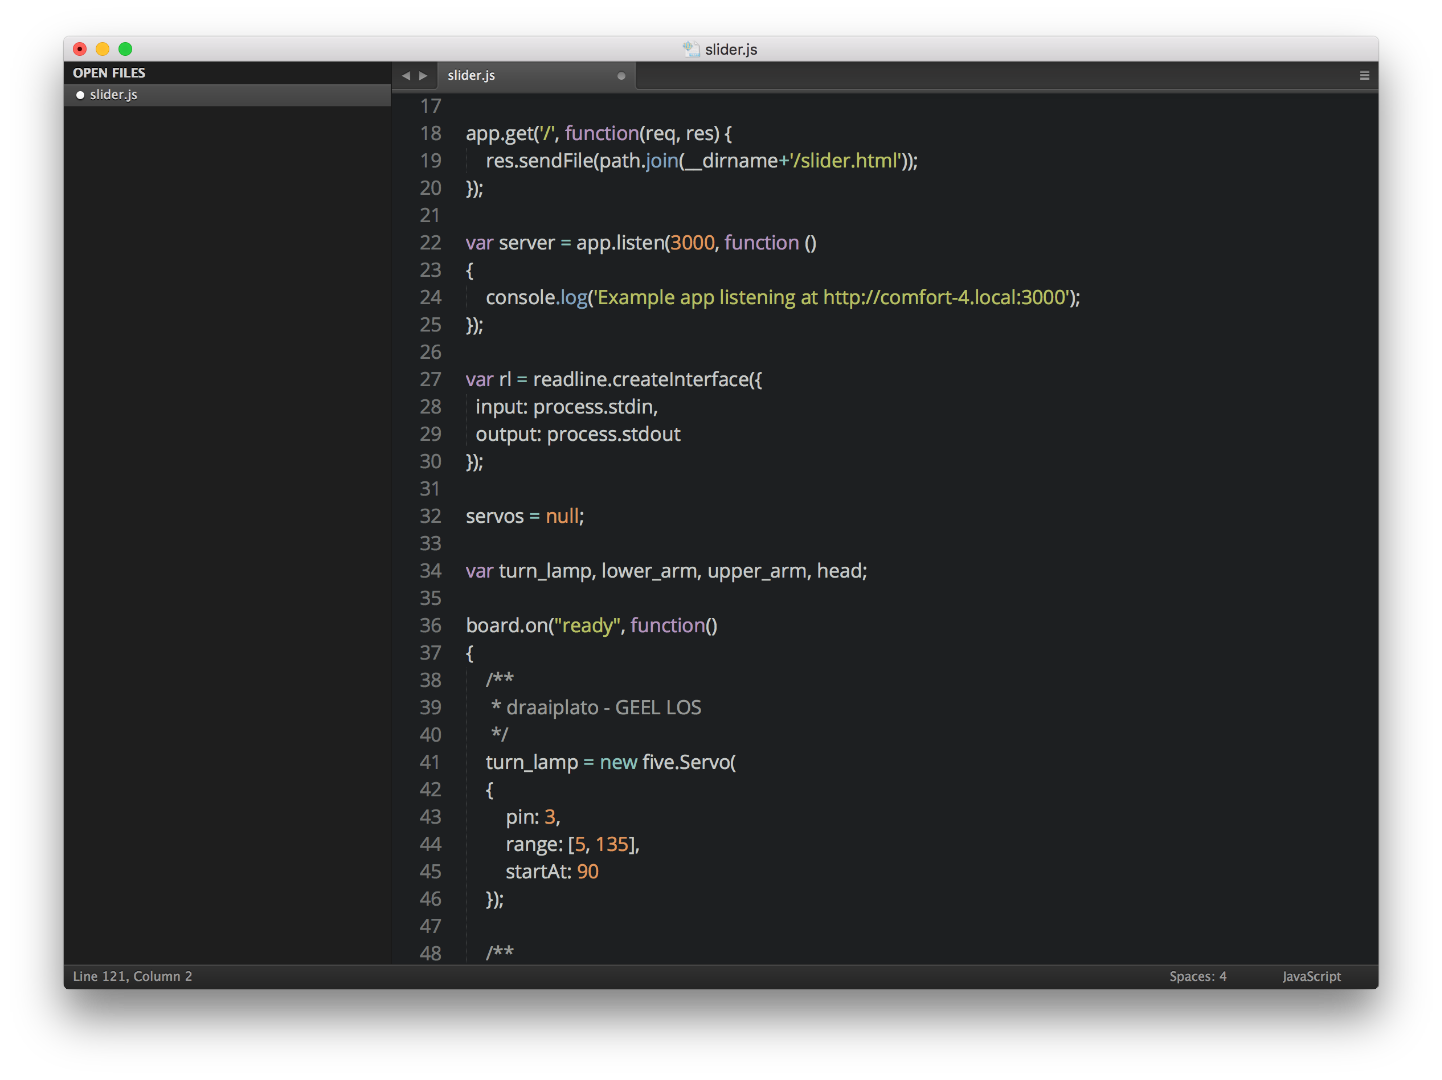Click the Line 121, Column 2 status text
Viewport: 1442px width, 1080px height.
coord(132,977)
